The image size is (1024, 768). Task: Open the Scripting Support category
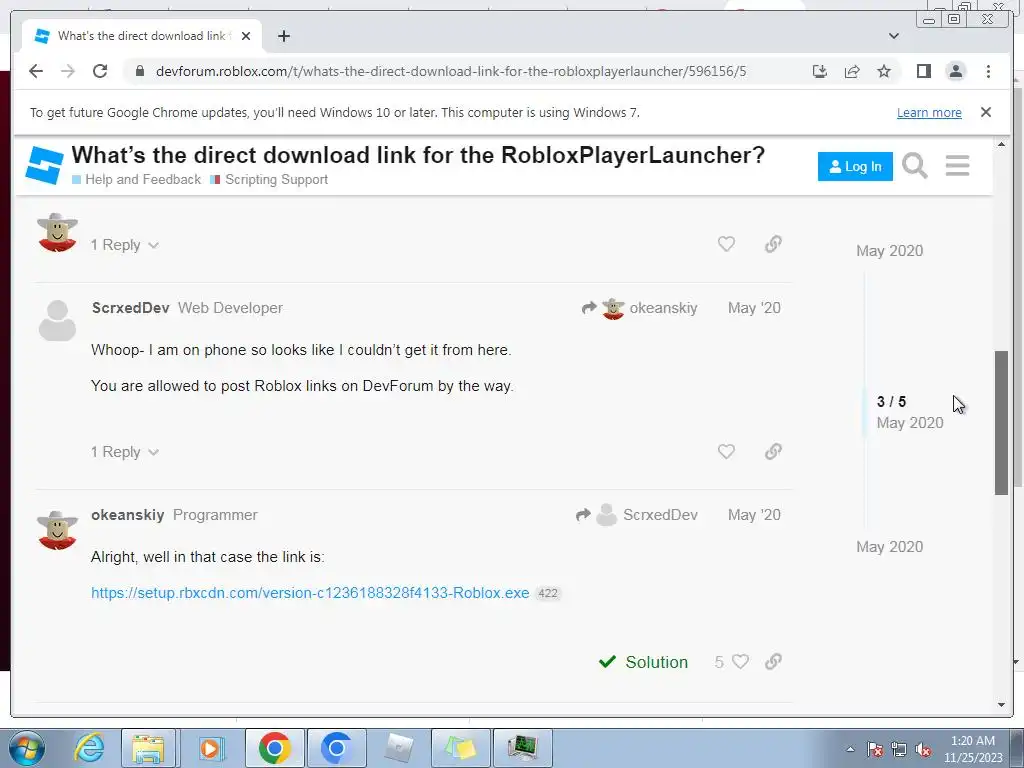[269, 180]
